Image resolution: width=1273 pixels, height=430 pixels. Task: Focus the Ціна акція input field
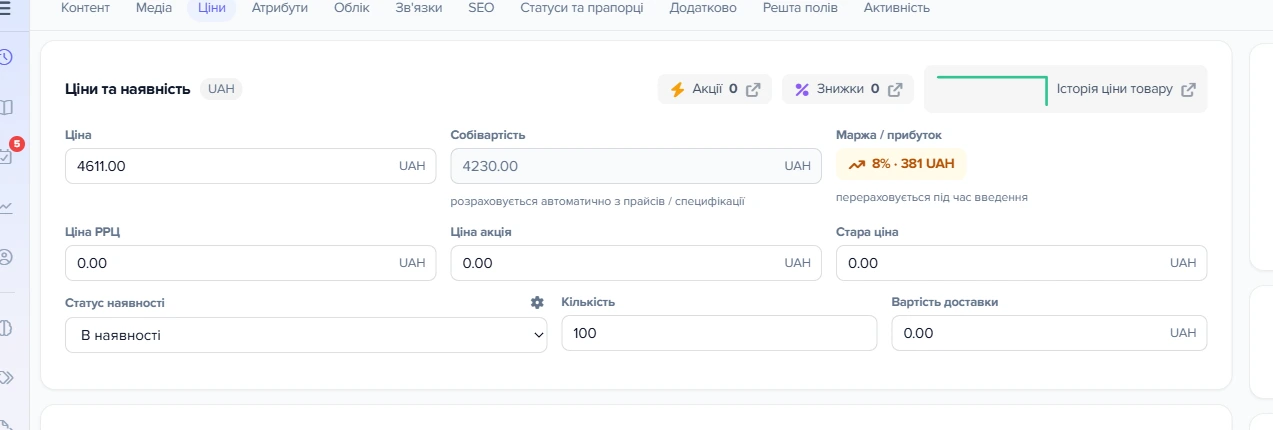[x=636, y=263]
